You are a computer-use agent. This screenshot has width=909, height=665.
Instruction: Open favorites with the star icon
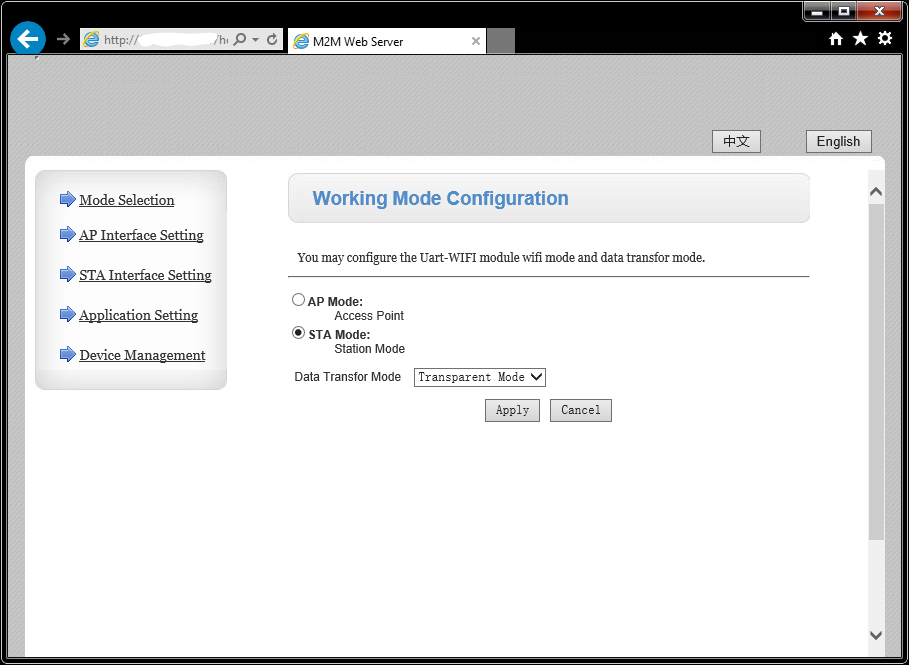(x=860, y=39)
